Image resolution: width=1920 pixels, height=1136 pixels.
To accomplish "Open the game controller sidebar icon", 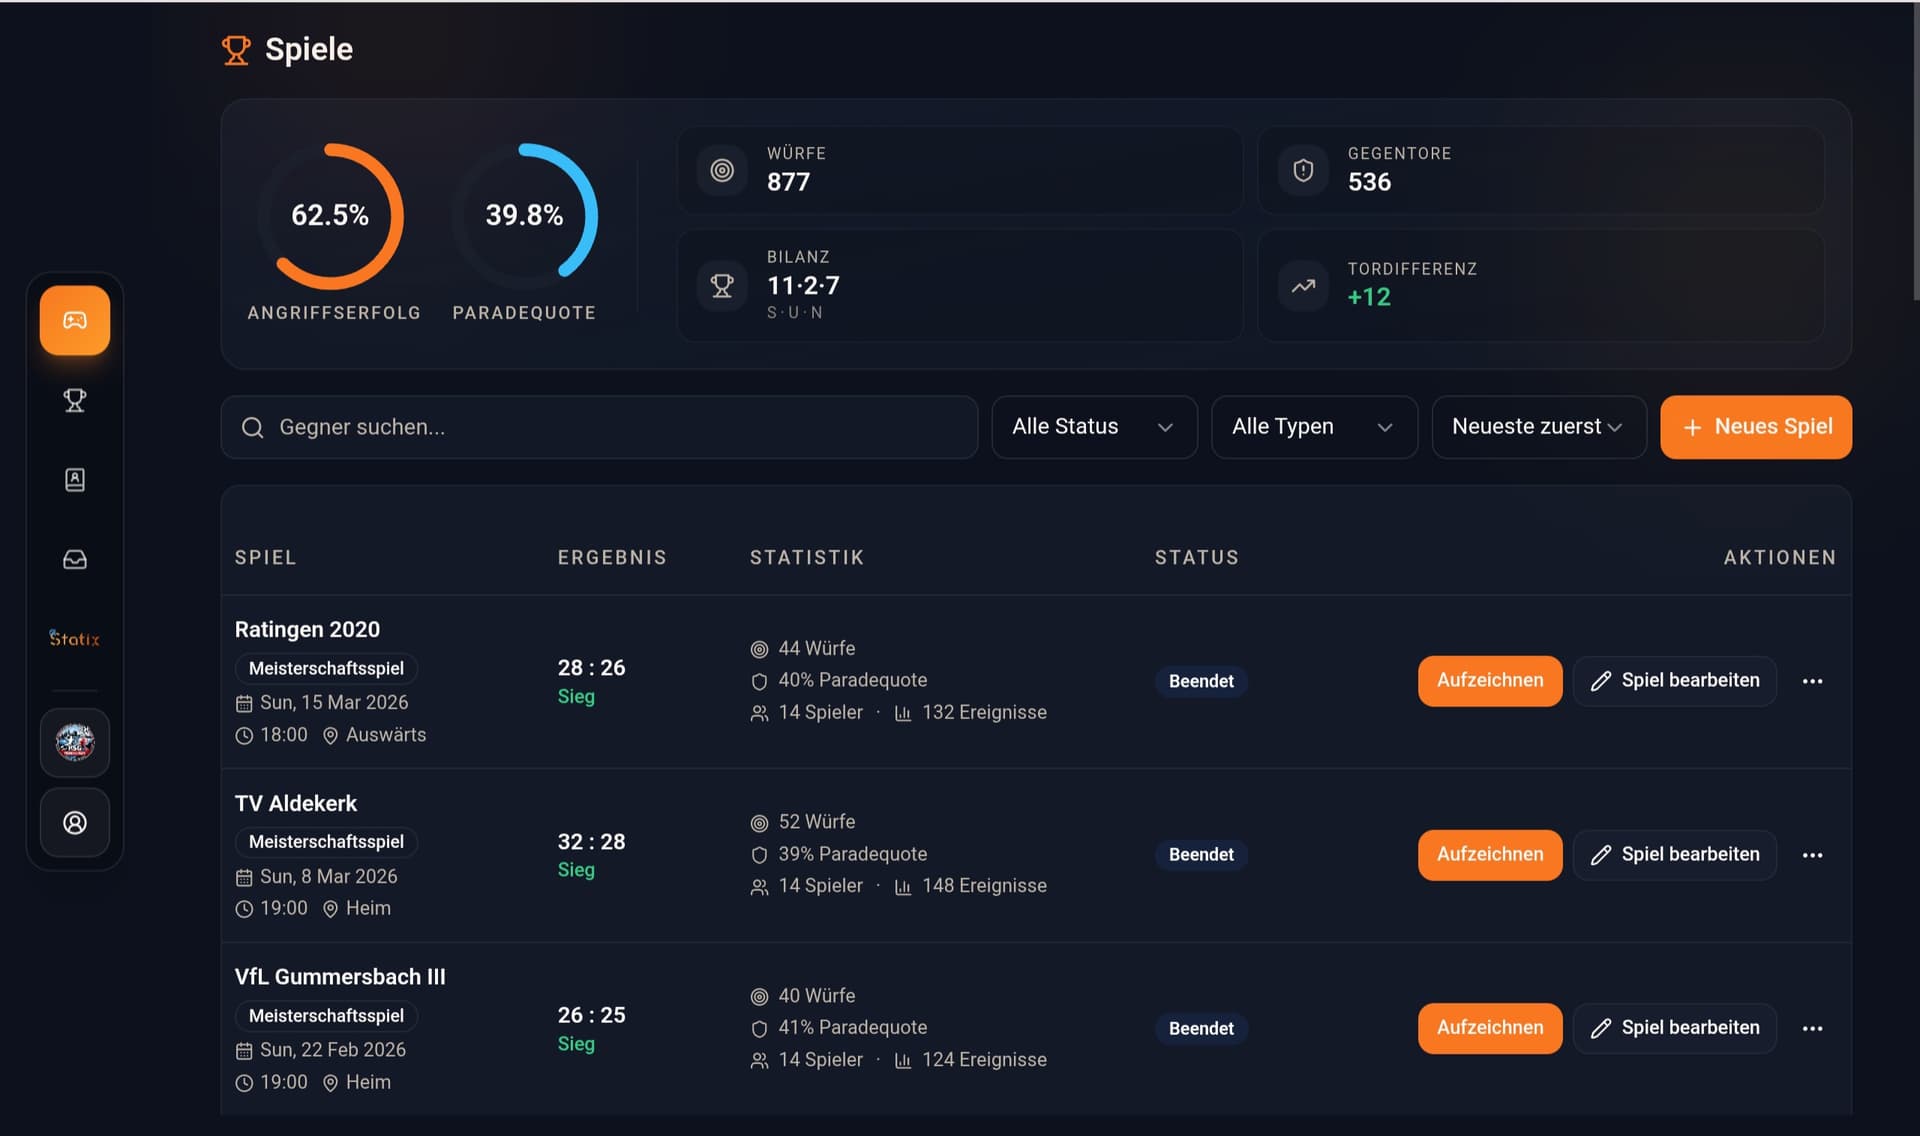I will (x=75, y=320).
